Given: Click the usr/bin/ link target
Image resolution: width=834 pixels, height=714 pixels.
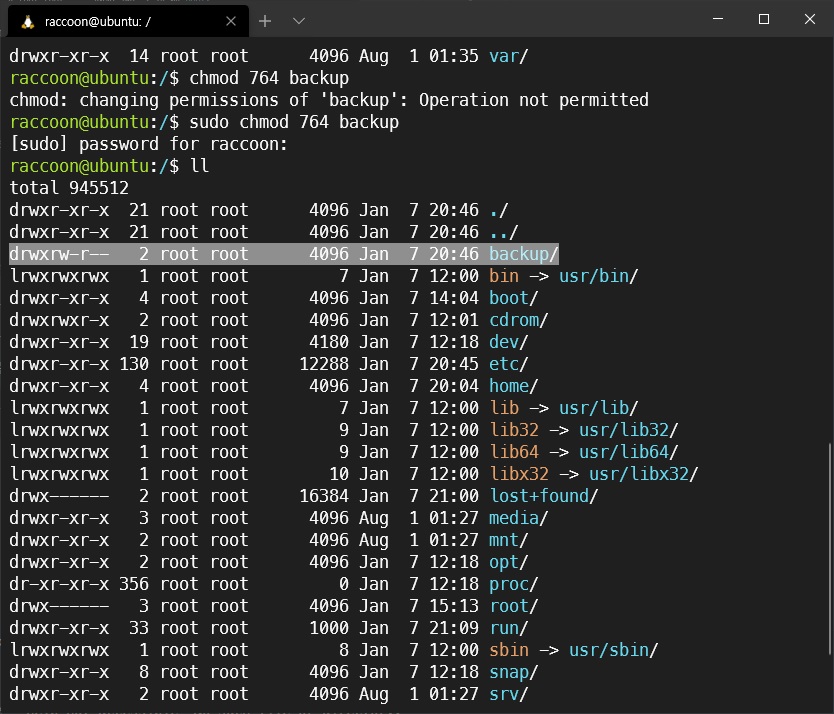Looking at the screenshot, I should point(598,276).
